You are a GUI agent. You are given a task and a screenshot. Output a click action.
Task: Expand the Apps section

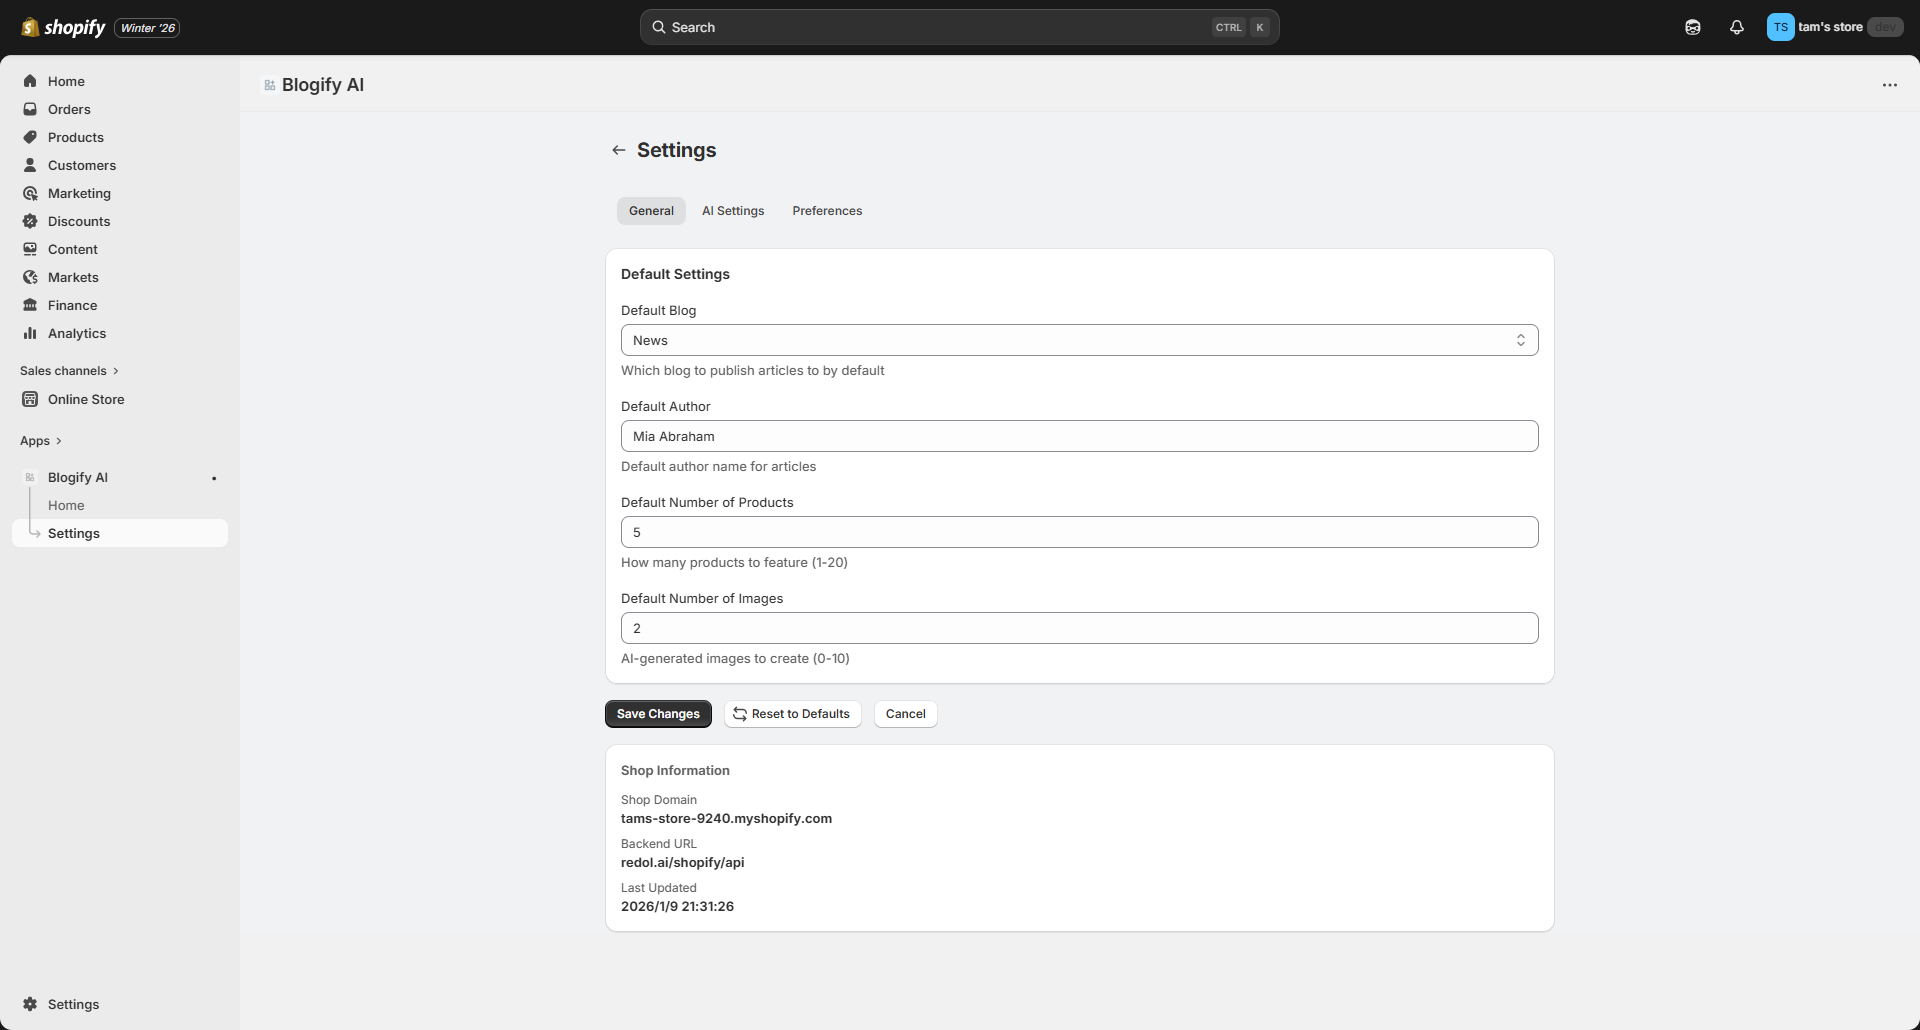point(41,440)
